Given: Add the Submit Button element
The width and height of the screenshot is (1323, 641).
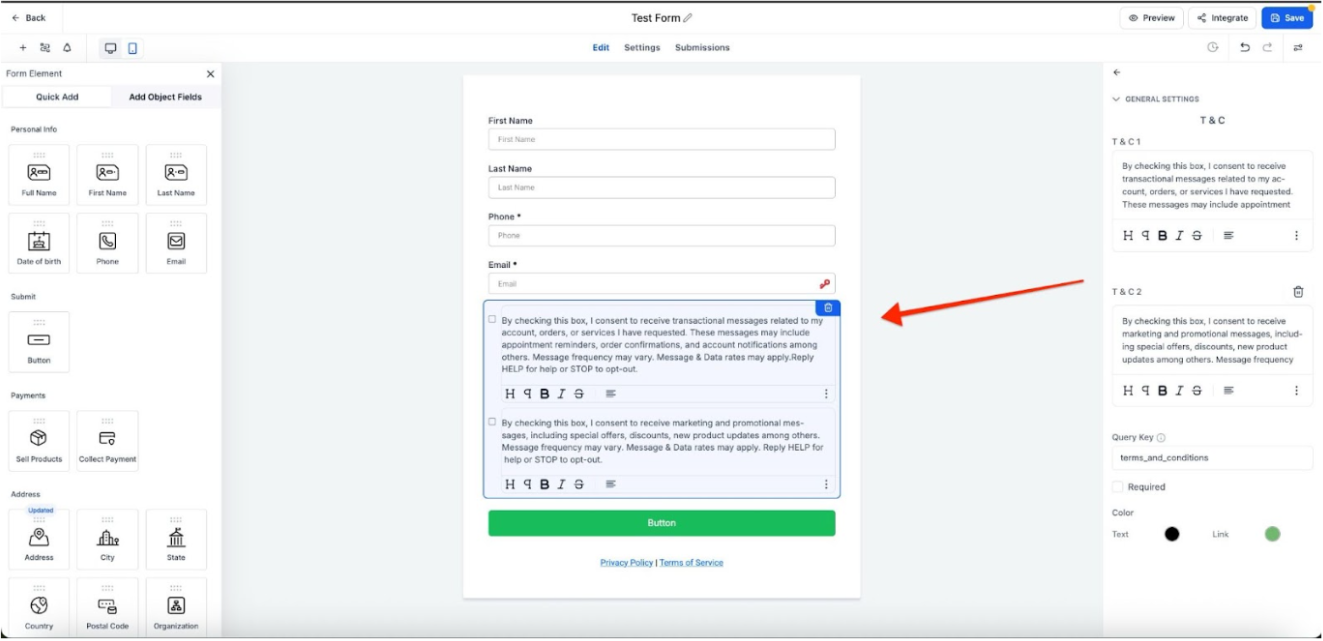Looking at the screenshot, I should point(39,342).
